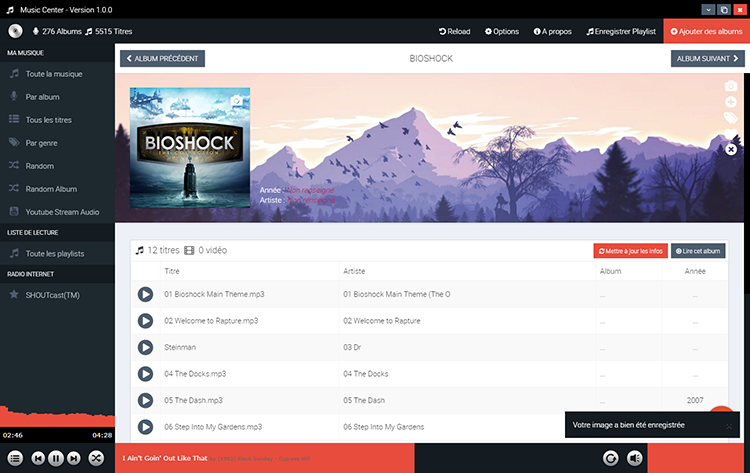Screen dimensions: 750x473
Task: Pause the currently playing song
Action: coord(56,458)
